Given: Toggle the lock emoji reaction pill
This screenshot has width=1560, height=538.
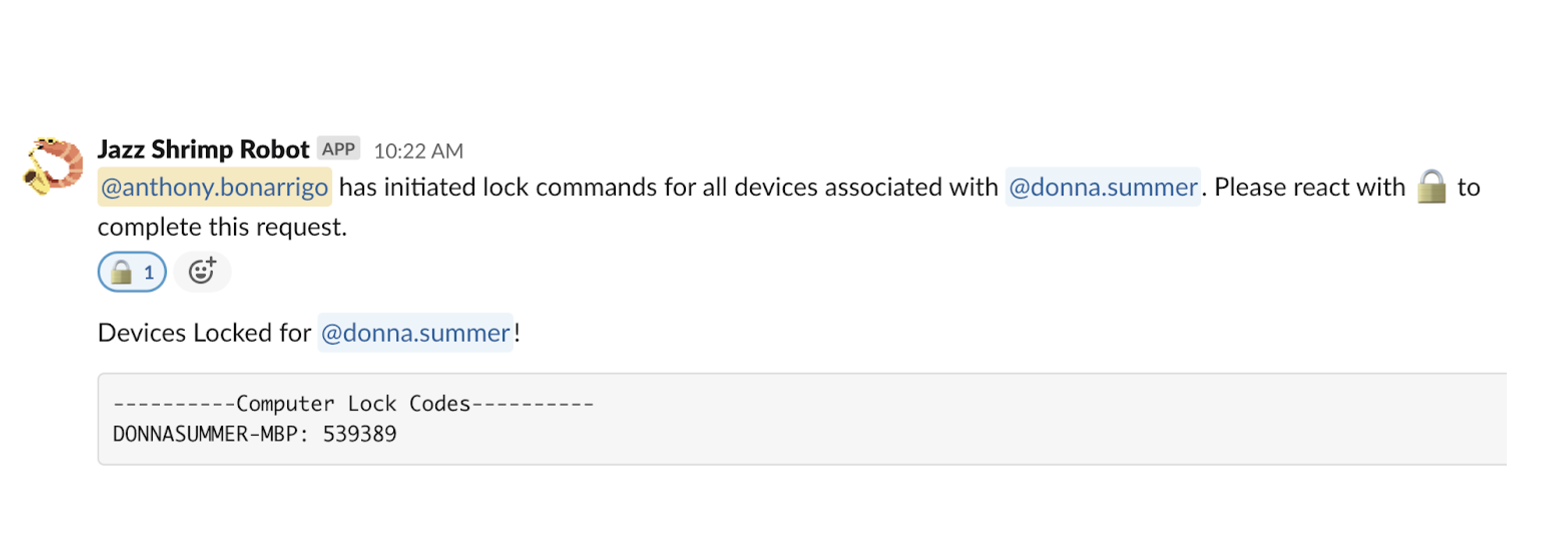Looking at the screenshot, I should (132, 272).
